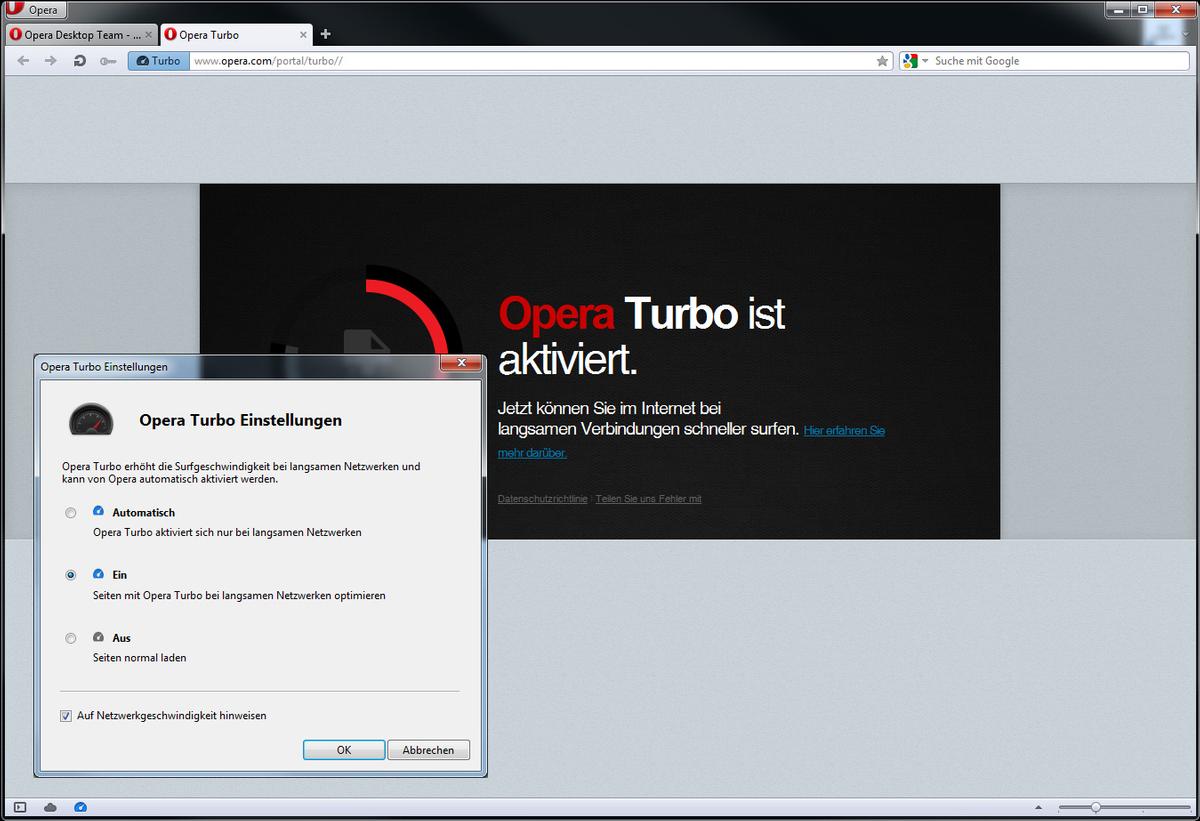Switch to the Opera Desktop Team tab
Image resolution: width=1200 pixels, height=821 pixels.
click(83, 35)
